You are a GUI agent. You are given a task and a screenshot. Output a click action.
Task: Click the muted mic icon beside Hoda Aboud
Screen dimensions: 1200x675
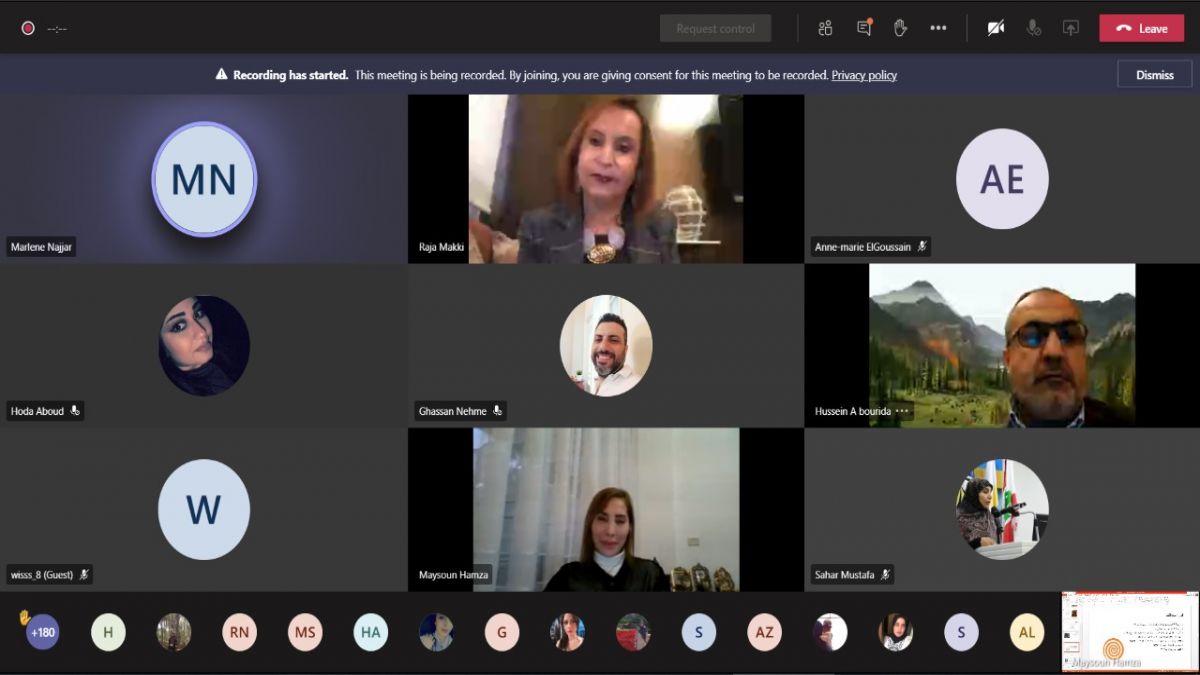tap(75, 411)
